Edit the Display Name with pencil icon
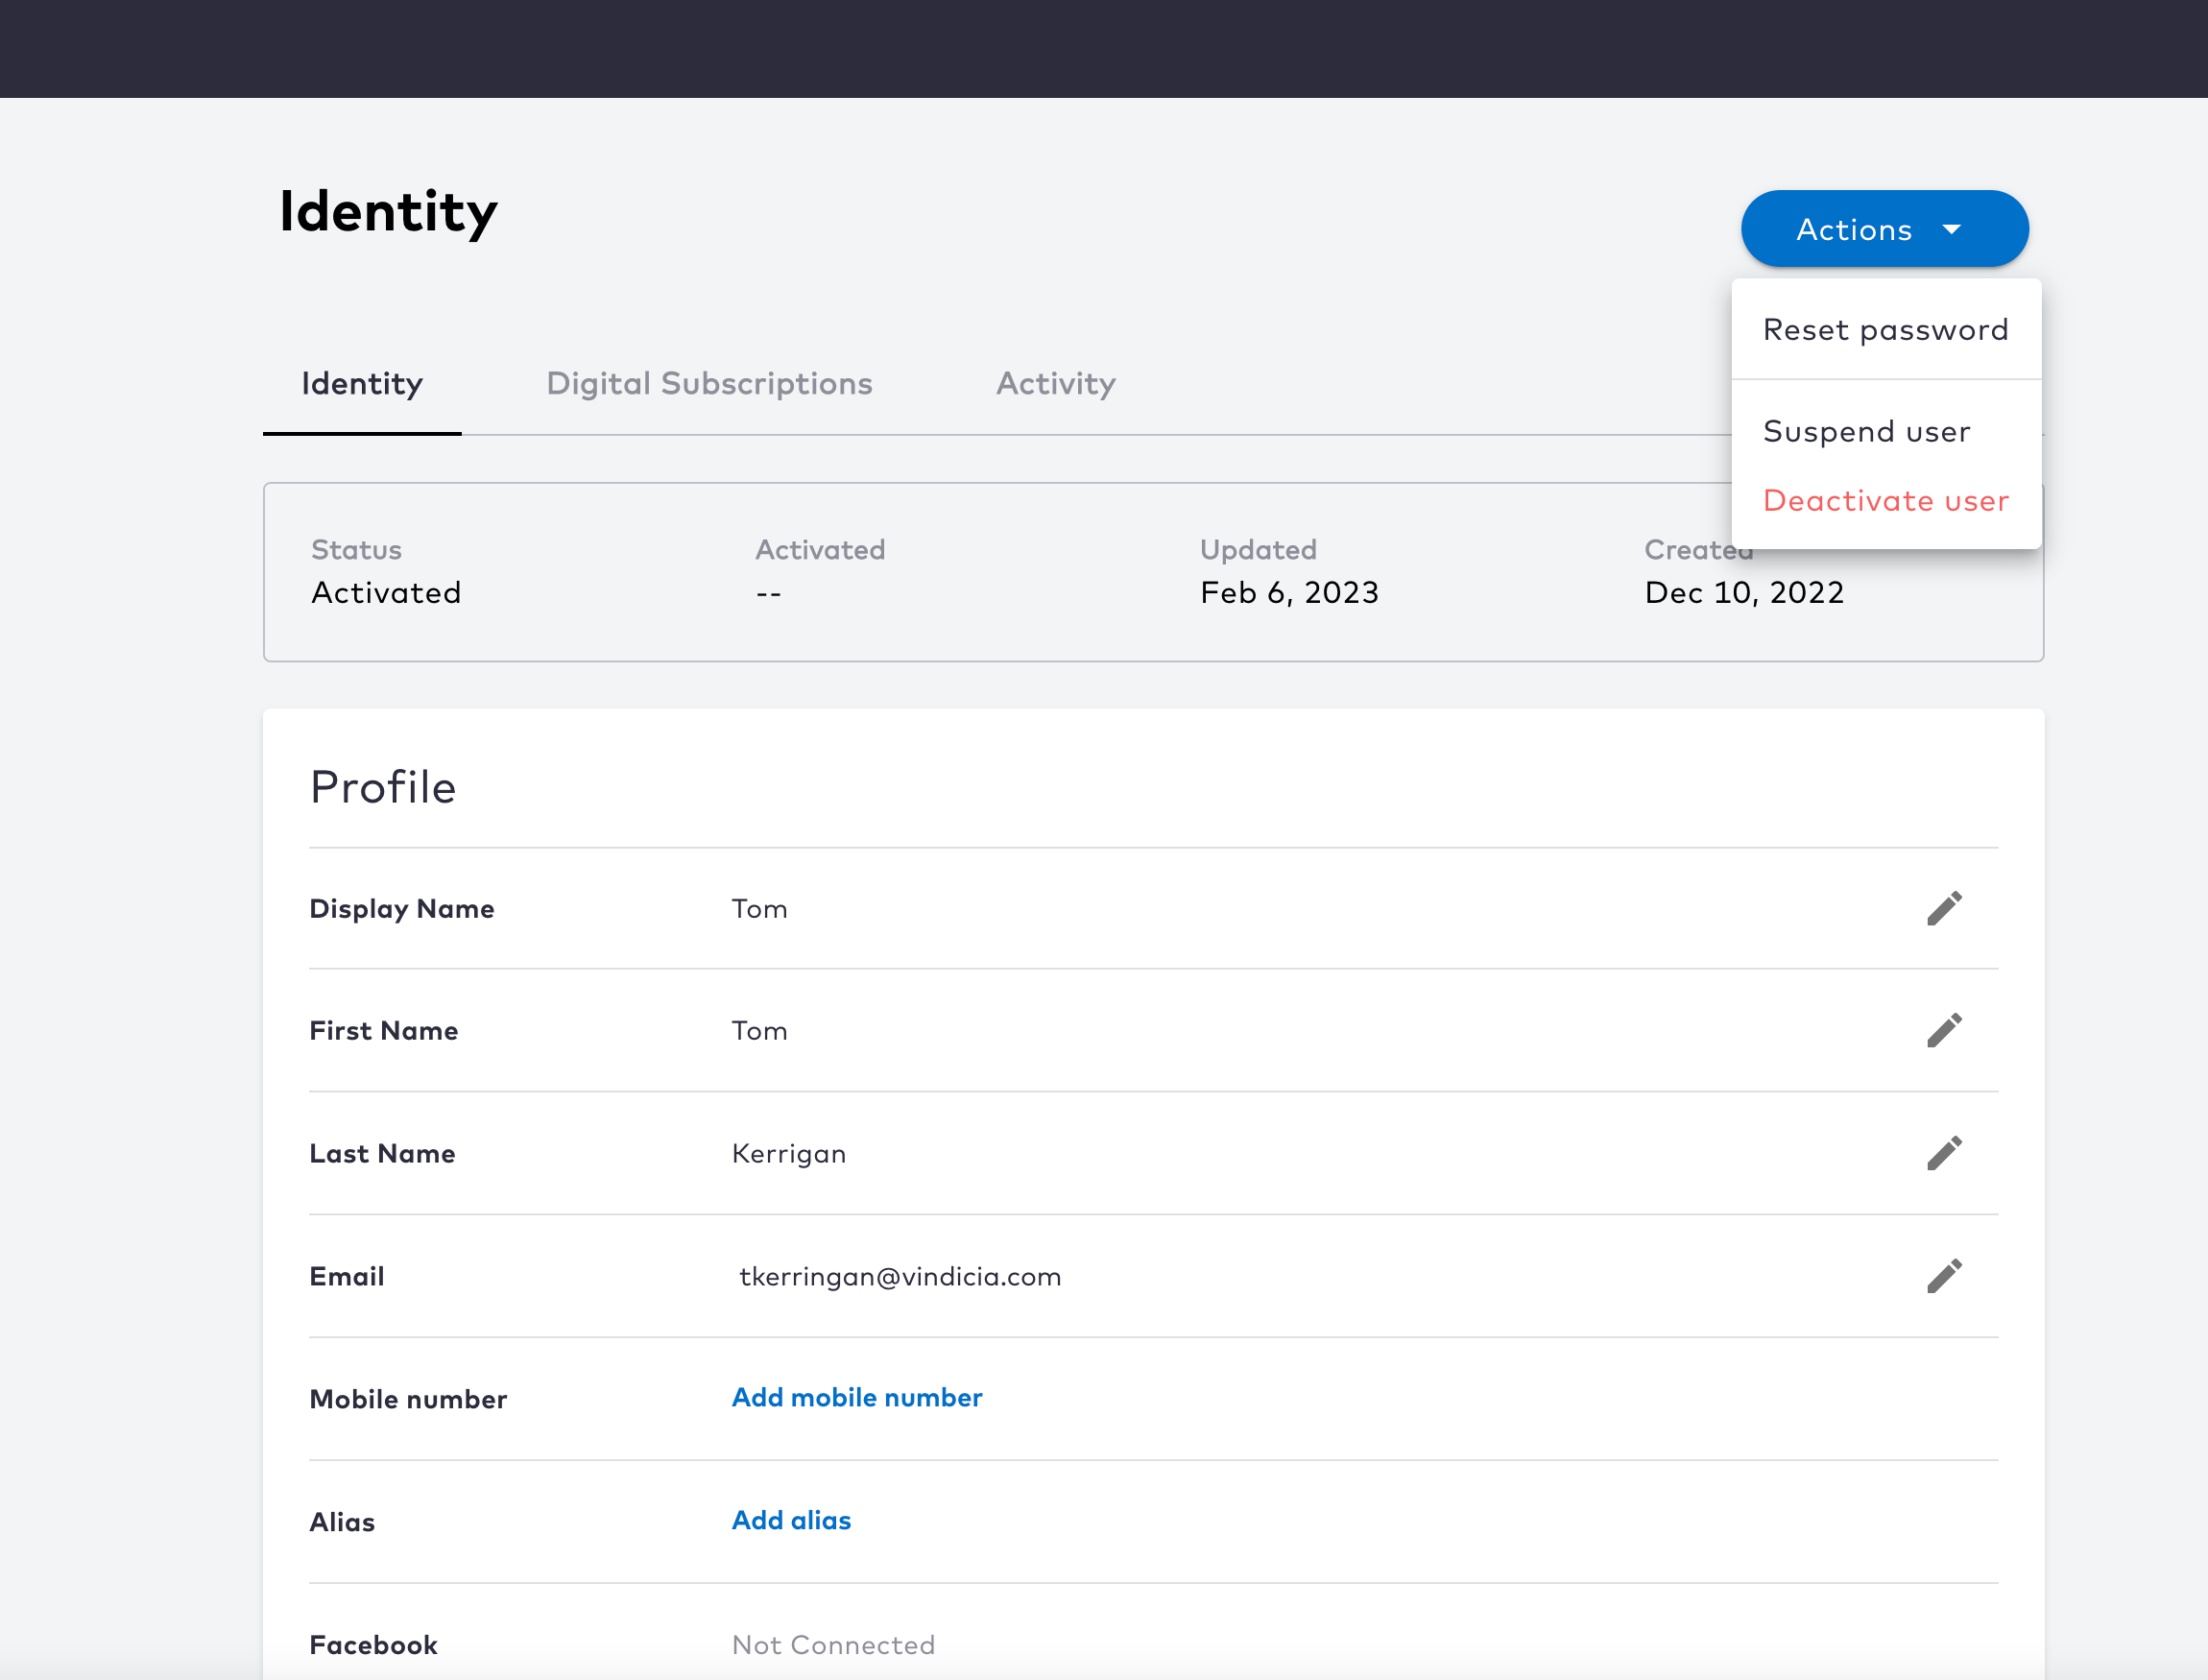Screen dimensions: 2208x1680 [x=1944, y=908]
